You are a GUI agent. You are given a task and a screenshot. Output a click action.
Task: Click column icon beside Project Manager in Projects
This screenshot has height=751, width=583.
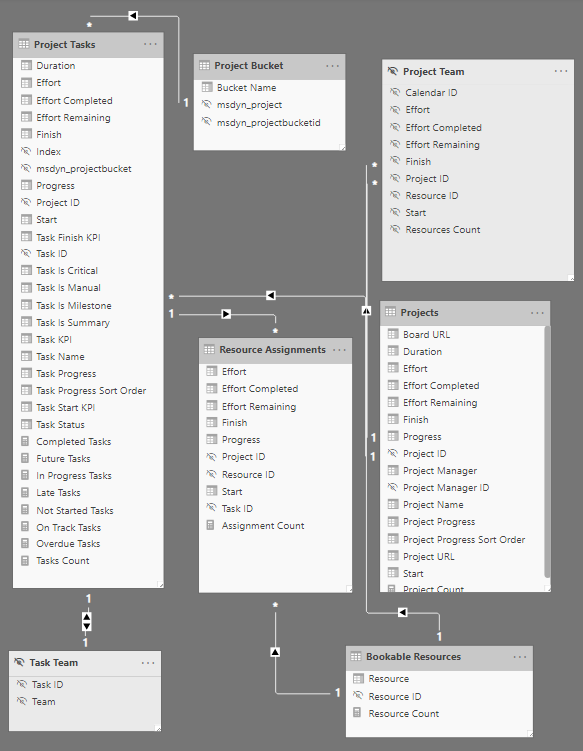pyautogui.click(x=393, y=470)
